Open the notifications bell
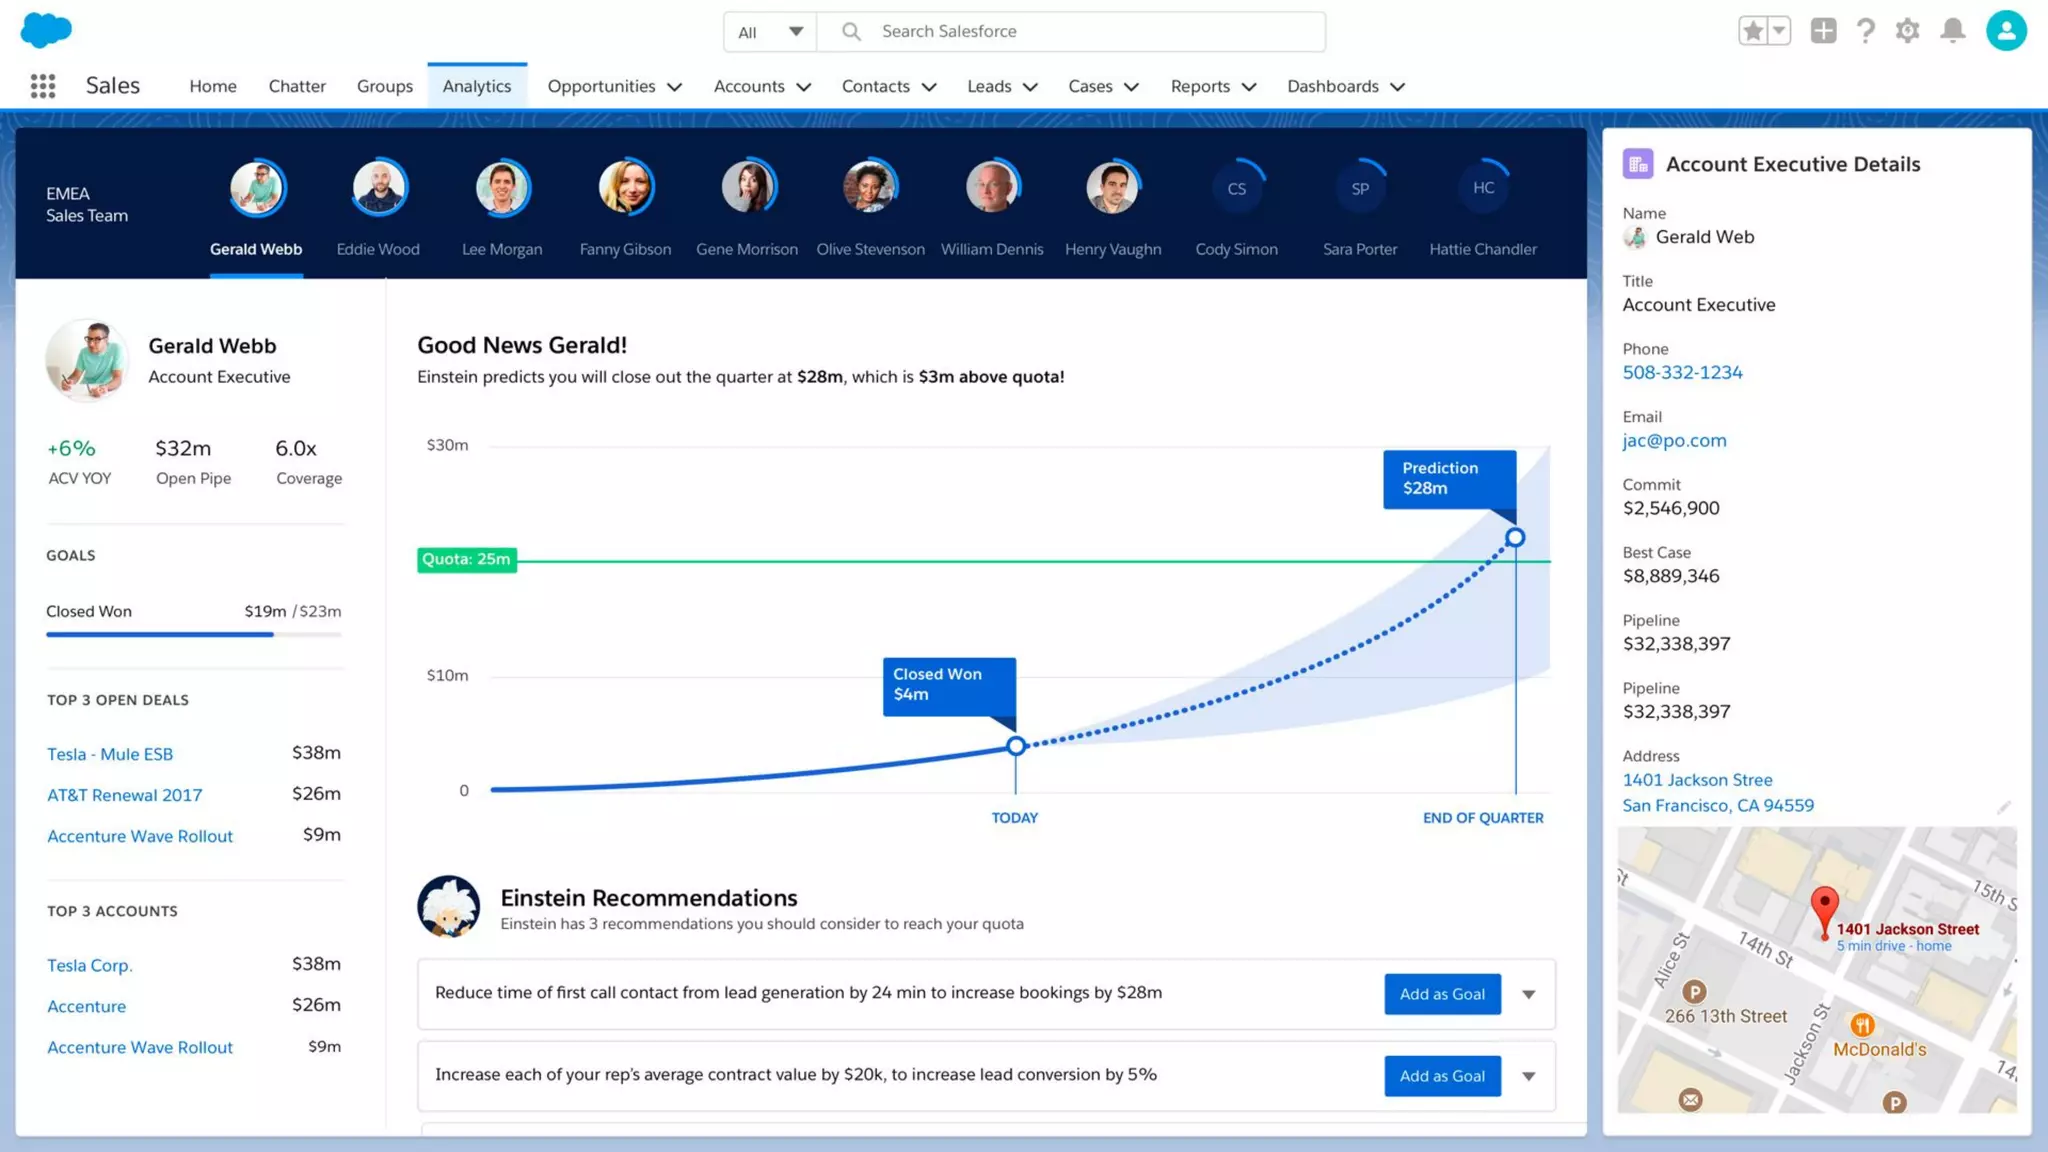Screen dimensions: 2048x1152 coord(1952,31)
